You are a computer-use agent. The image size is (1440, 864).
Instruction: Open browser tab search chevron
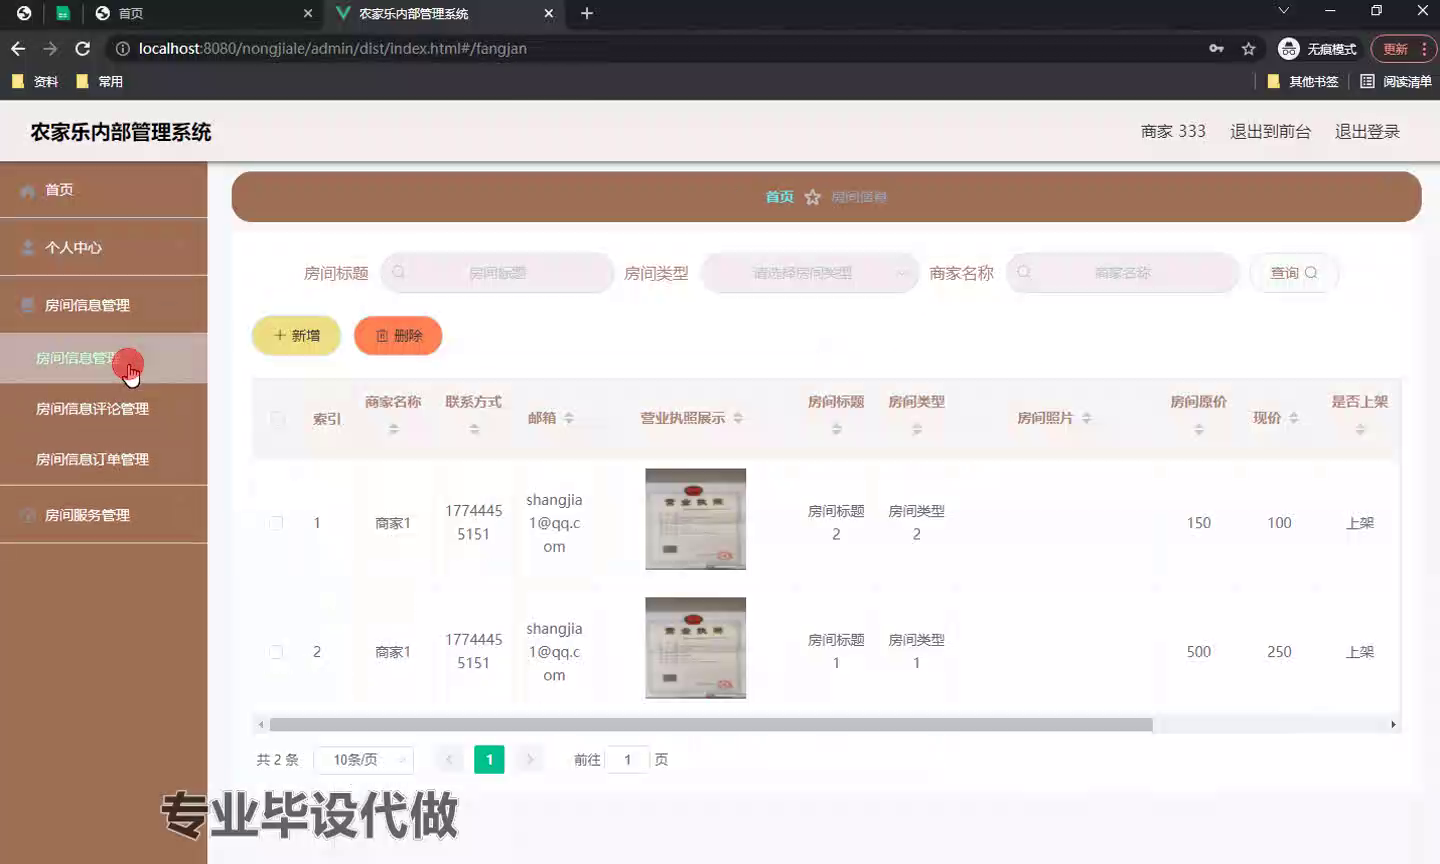1284,11
